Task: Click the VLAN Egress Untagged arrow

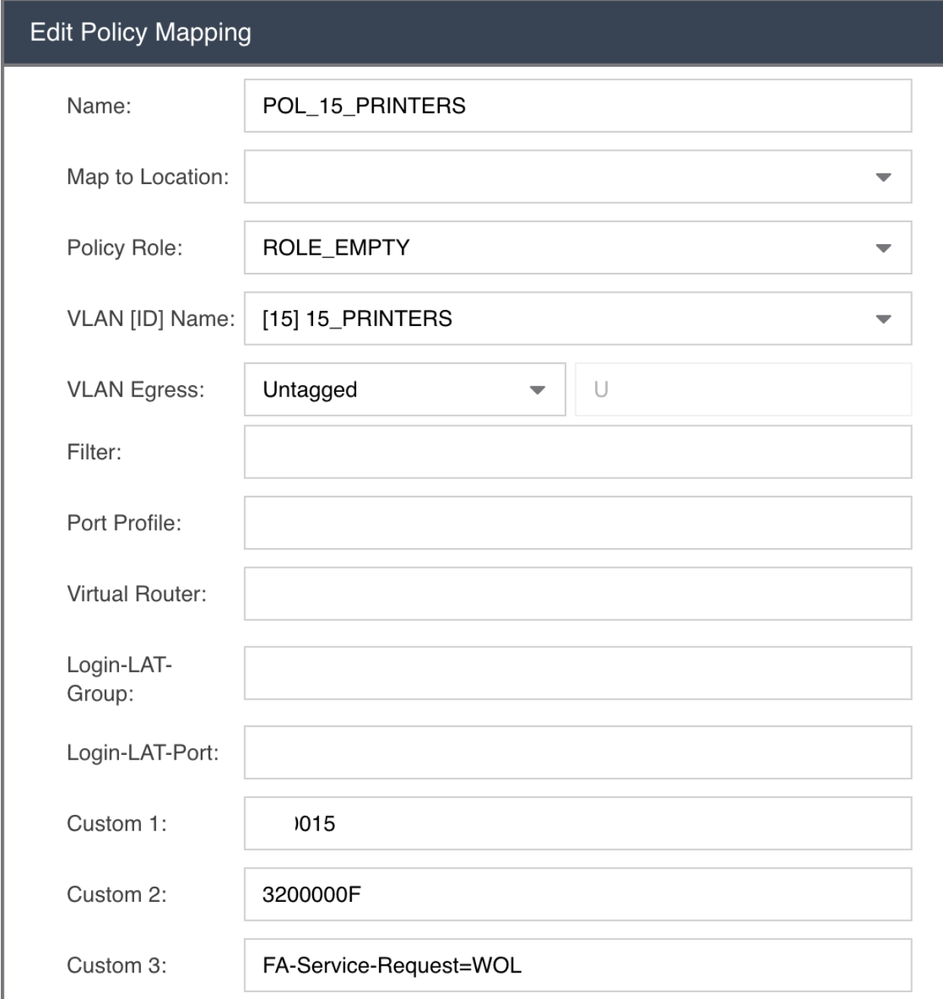Action: point(537,390)
